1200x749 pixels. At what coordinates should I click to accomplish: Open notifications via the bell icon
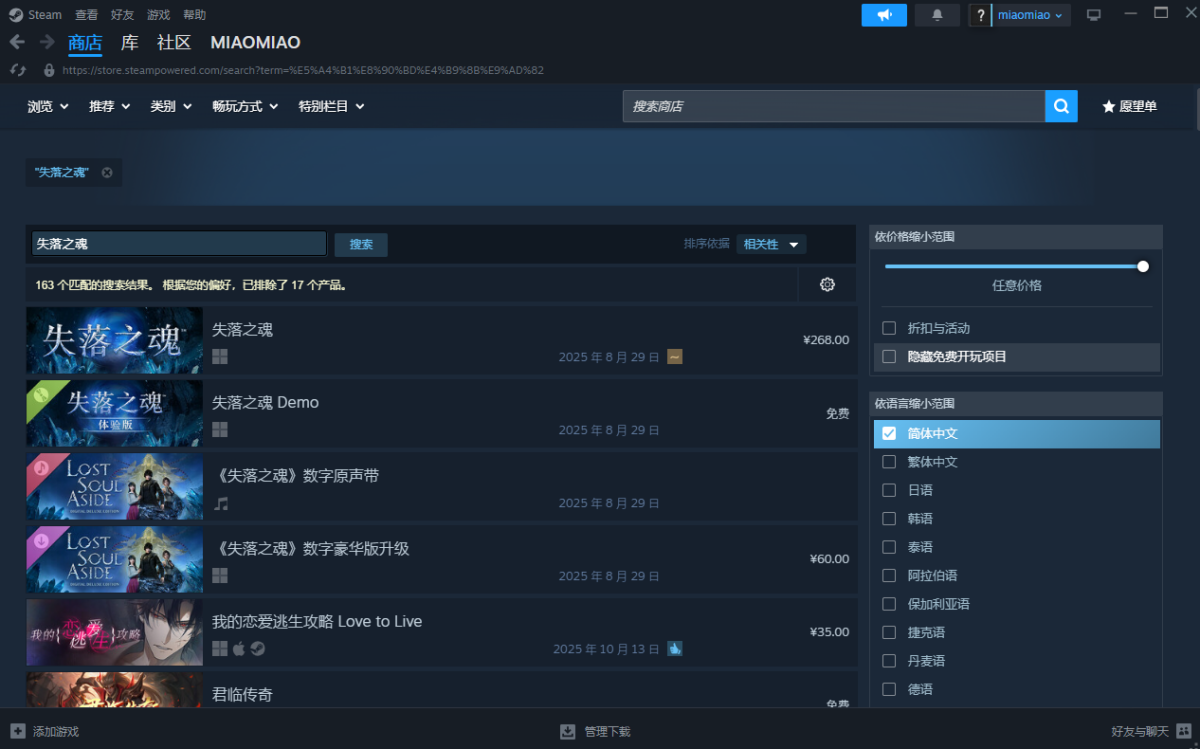click(x=937, y=15)
